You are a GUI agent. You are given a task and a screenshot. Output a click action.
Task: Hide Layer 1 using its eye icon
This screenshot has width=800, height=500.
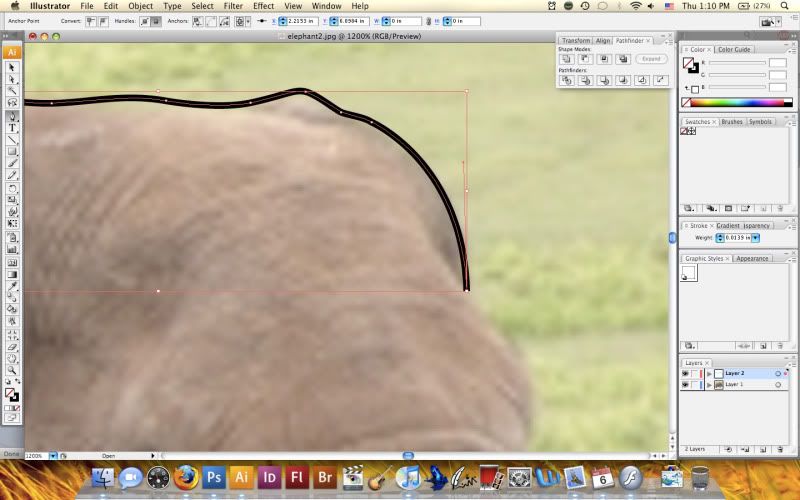[685, 385]
